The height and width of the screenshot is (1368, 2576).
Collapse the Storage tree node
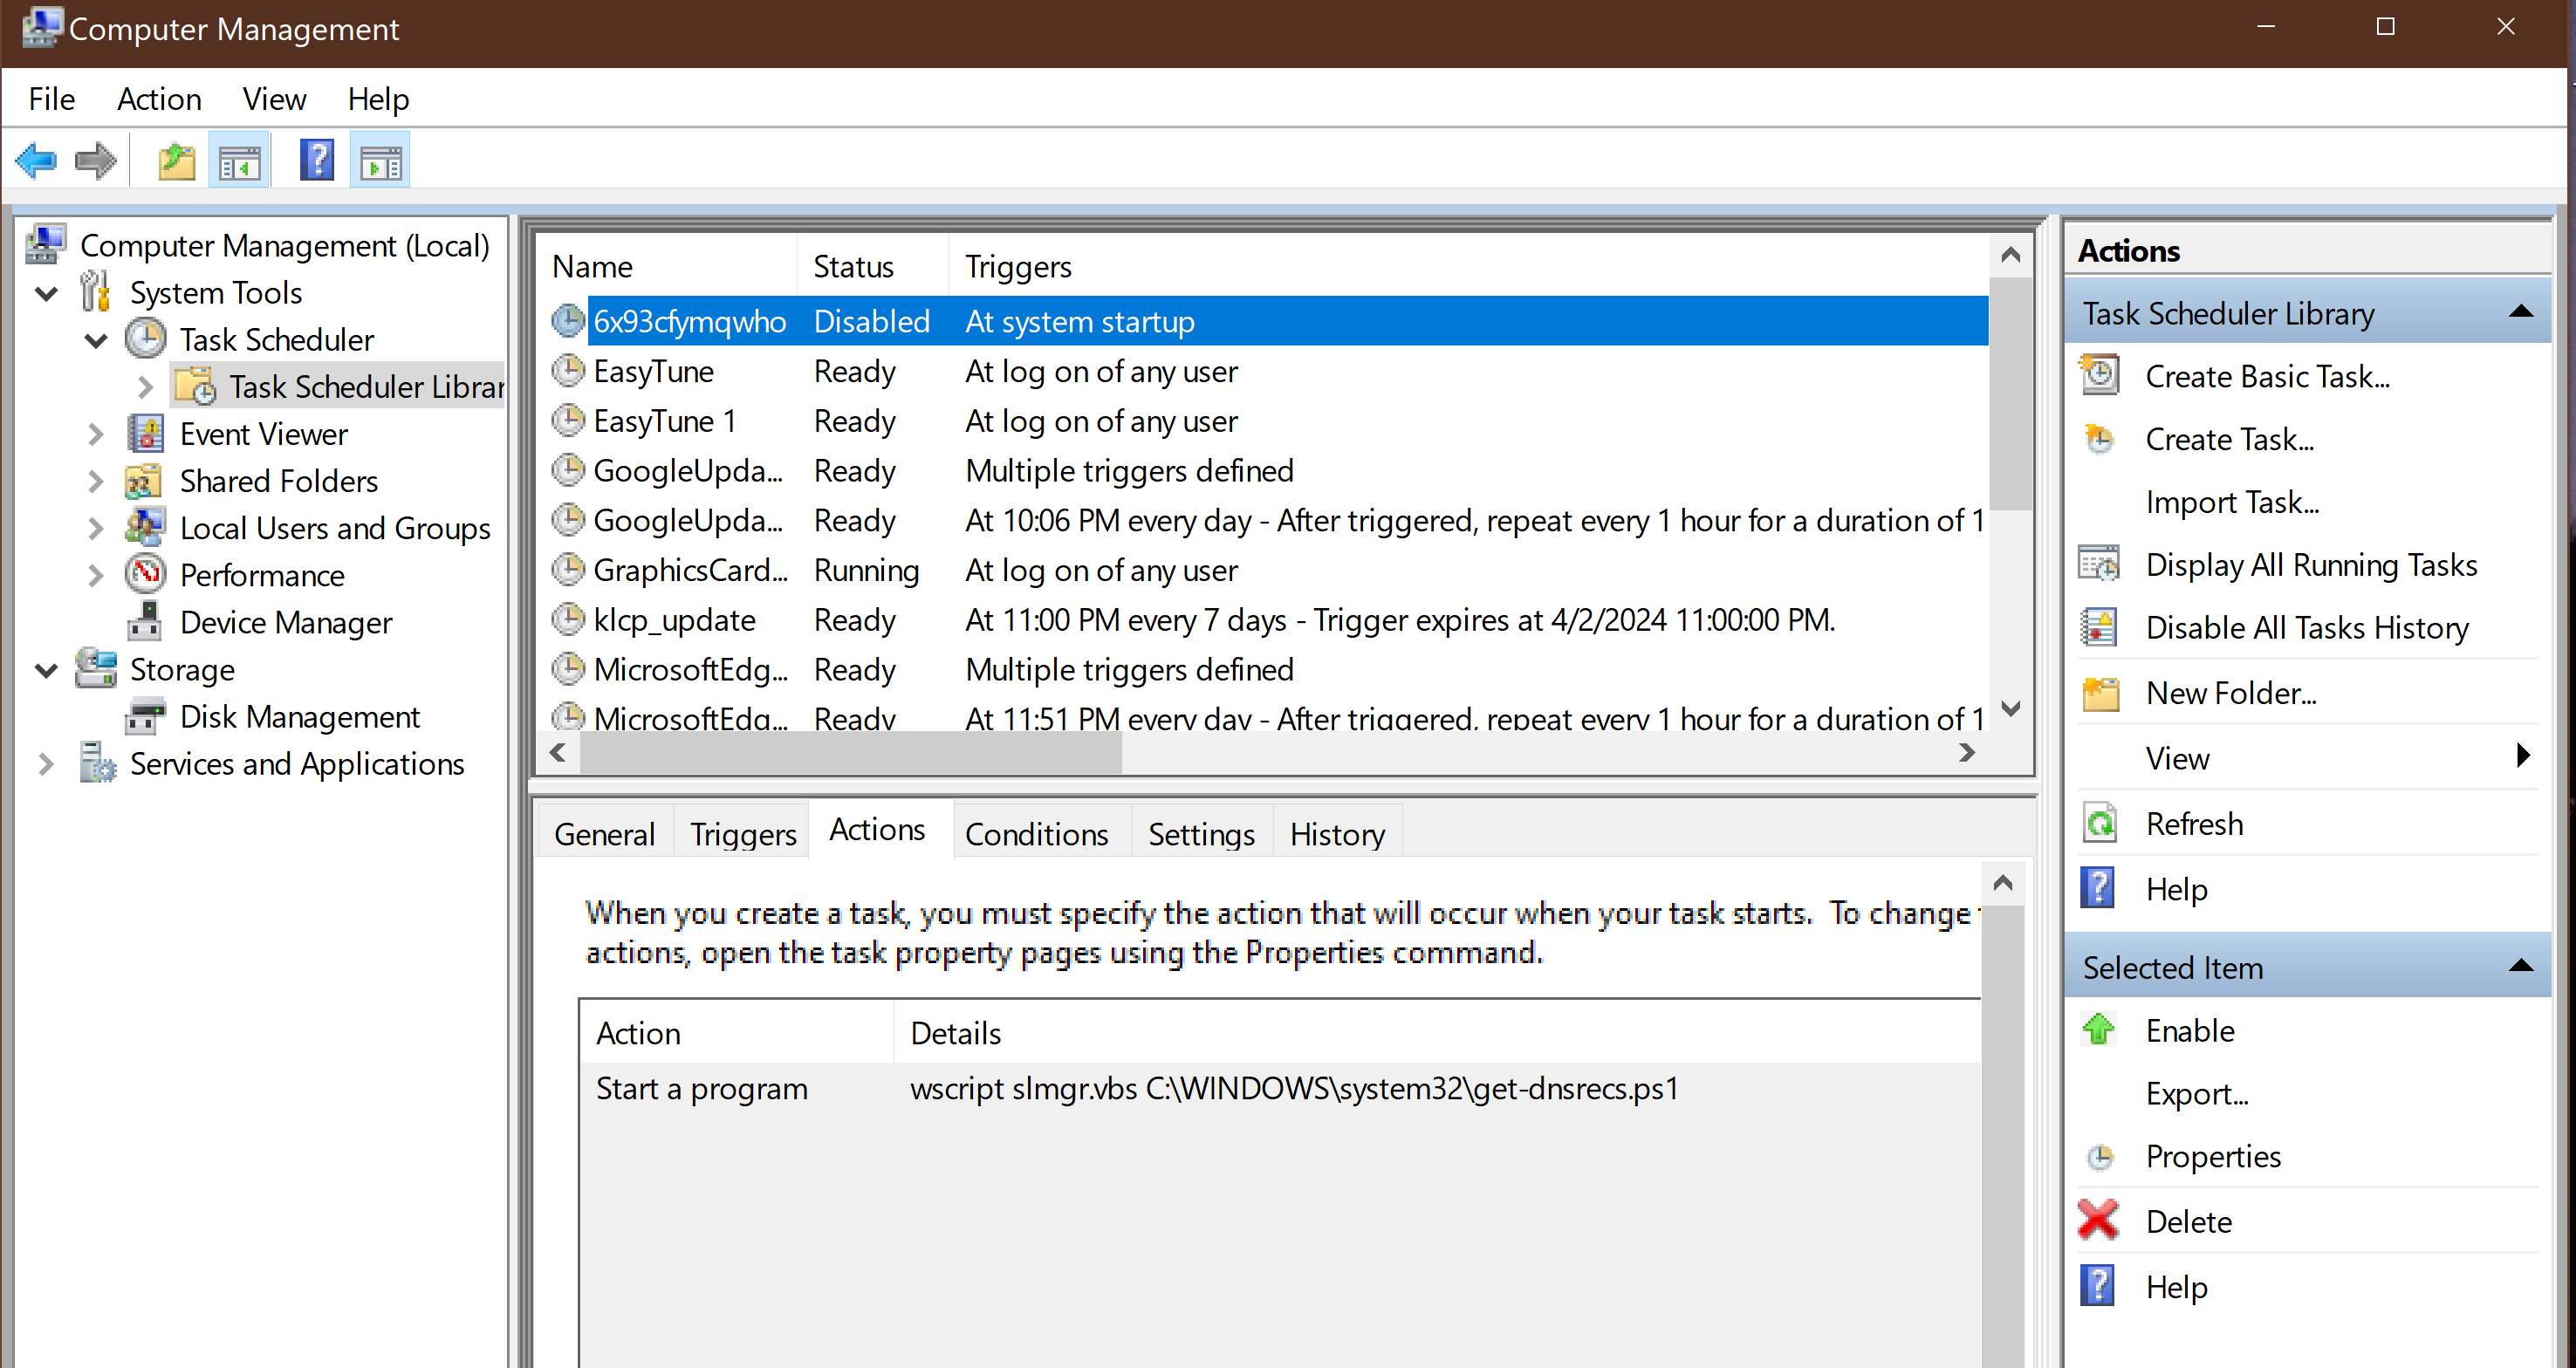click(47, 670)
